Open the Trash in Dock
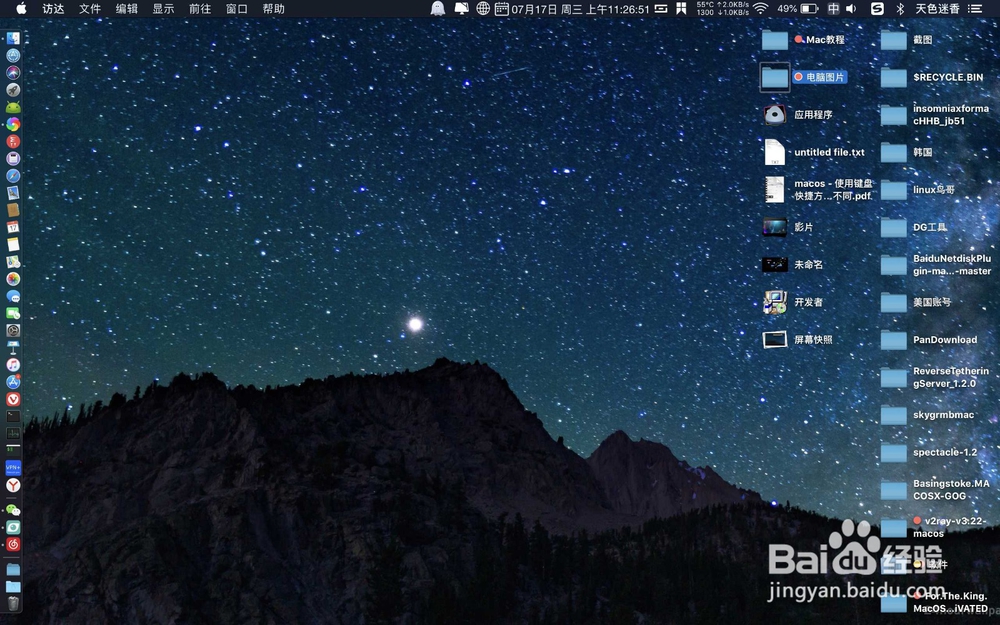The image size is (1000, 625). coord(13,603)
